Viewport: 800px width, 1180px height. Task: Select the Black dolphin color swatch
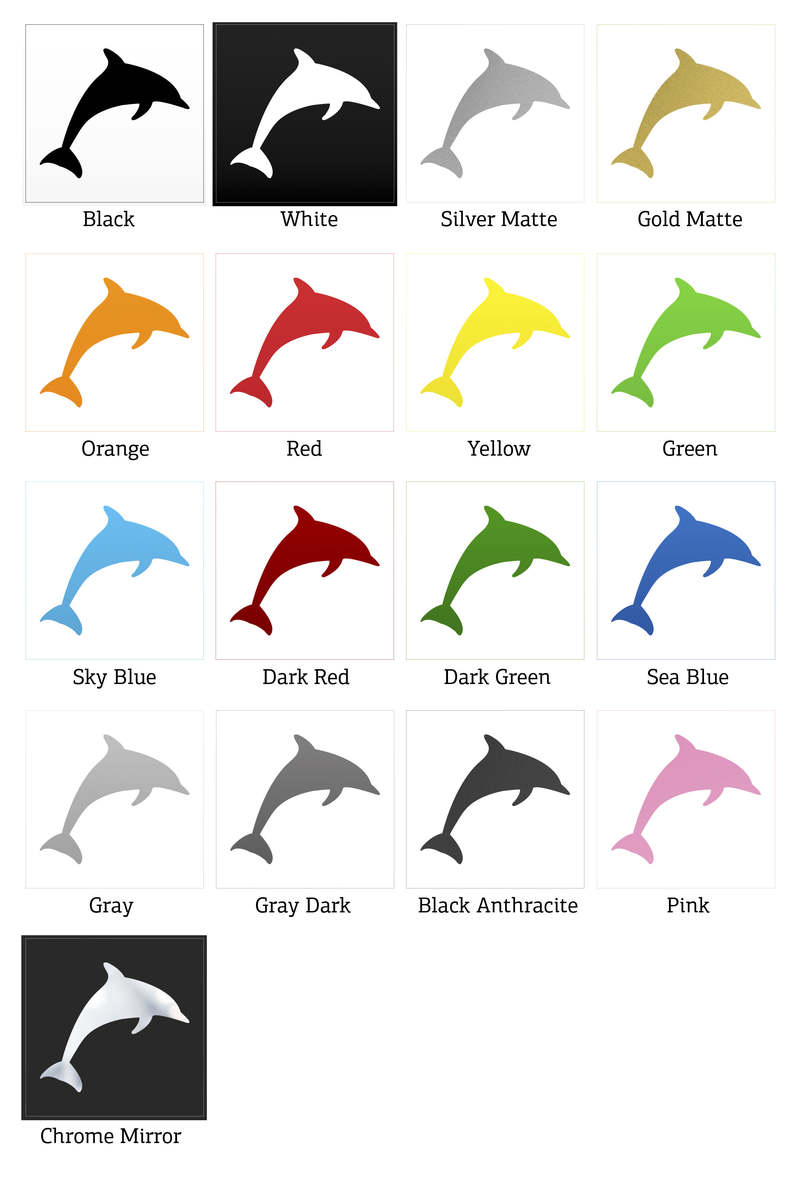[x=114, y=114]
